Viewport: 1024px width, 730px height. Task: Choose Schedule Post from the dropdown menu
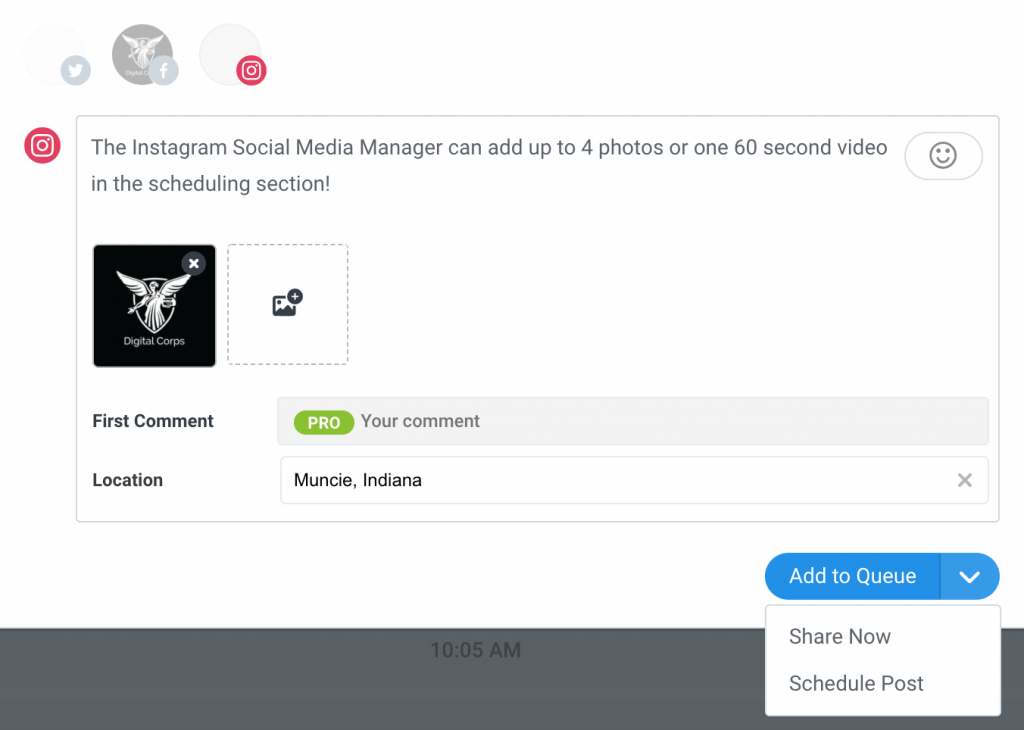pos(856,684)
